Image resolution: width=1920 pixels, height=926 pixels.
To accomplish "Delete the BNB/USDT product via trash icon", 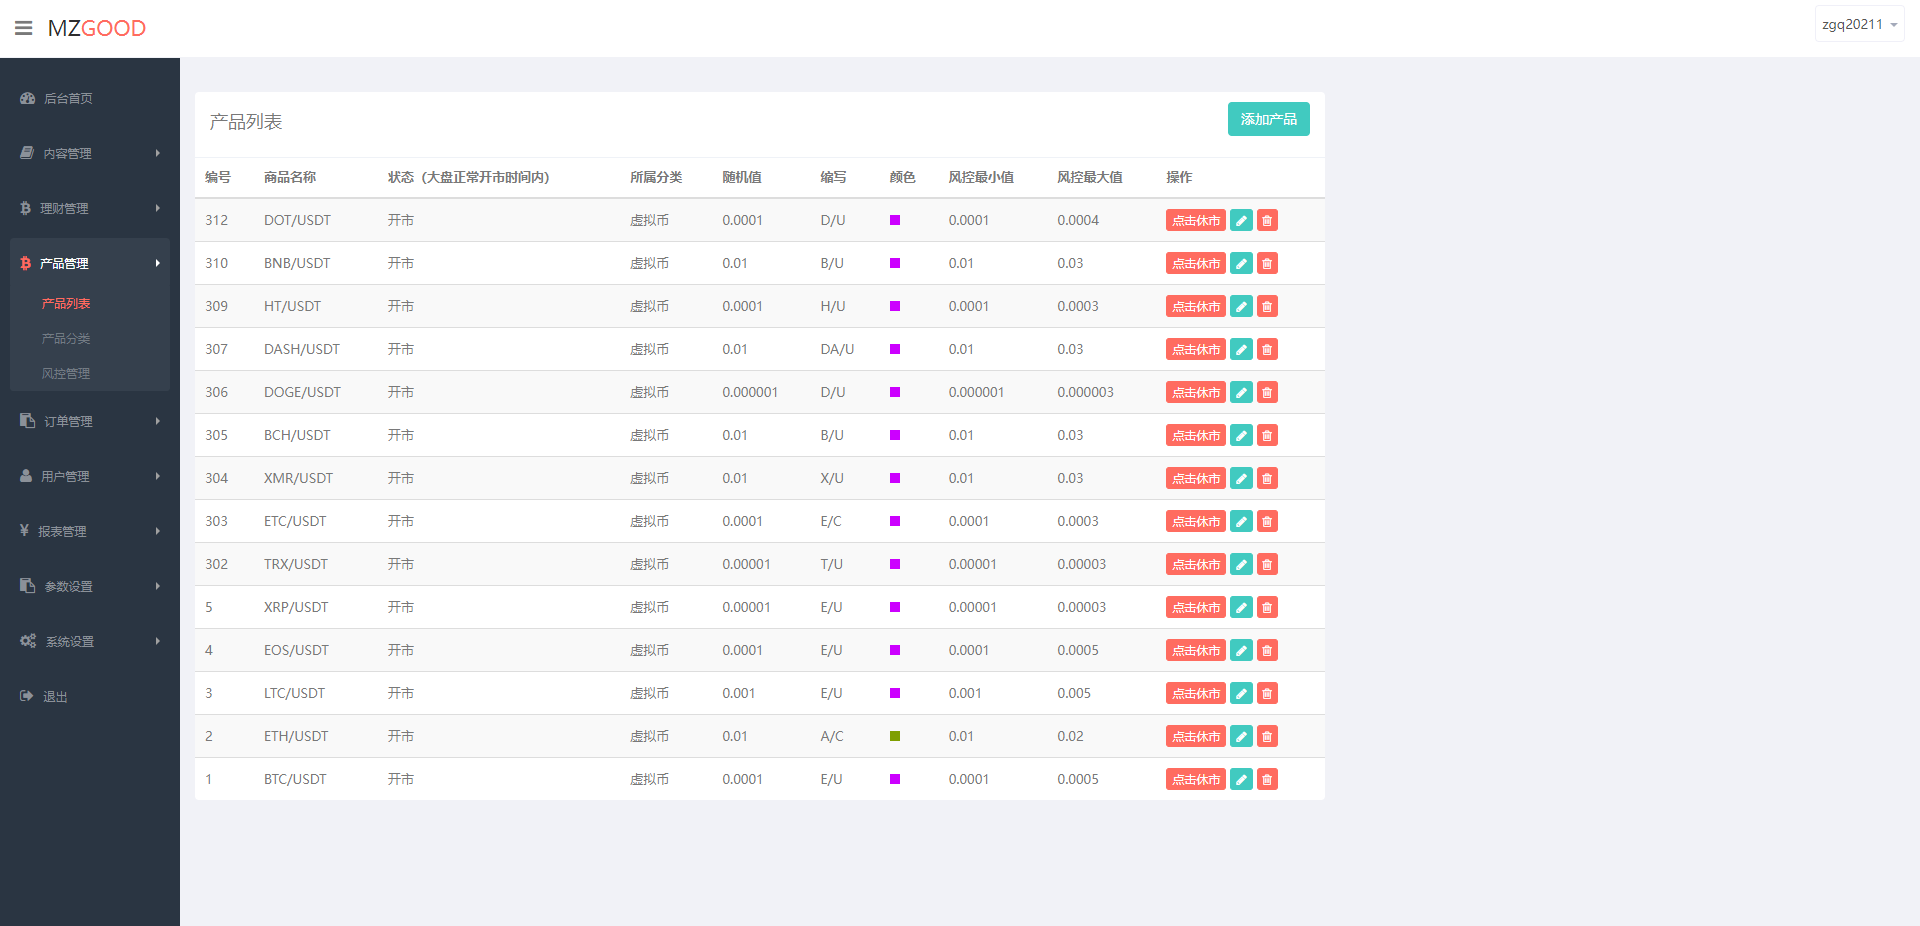I will click(x=1267, y=264).
